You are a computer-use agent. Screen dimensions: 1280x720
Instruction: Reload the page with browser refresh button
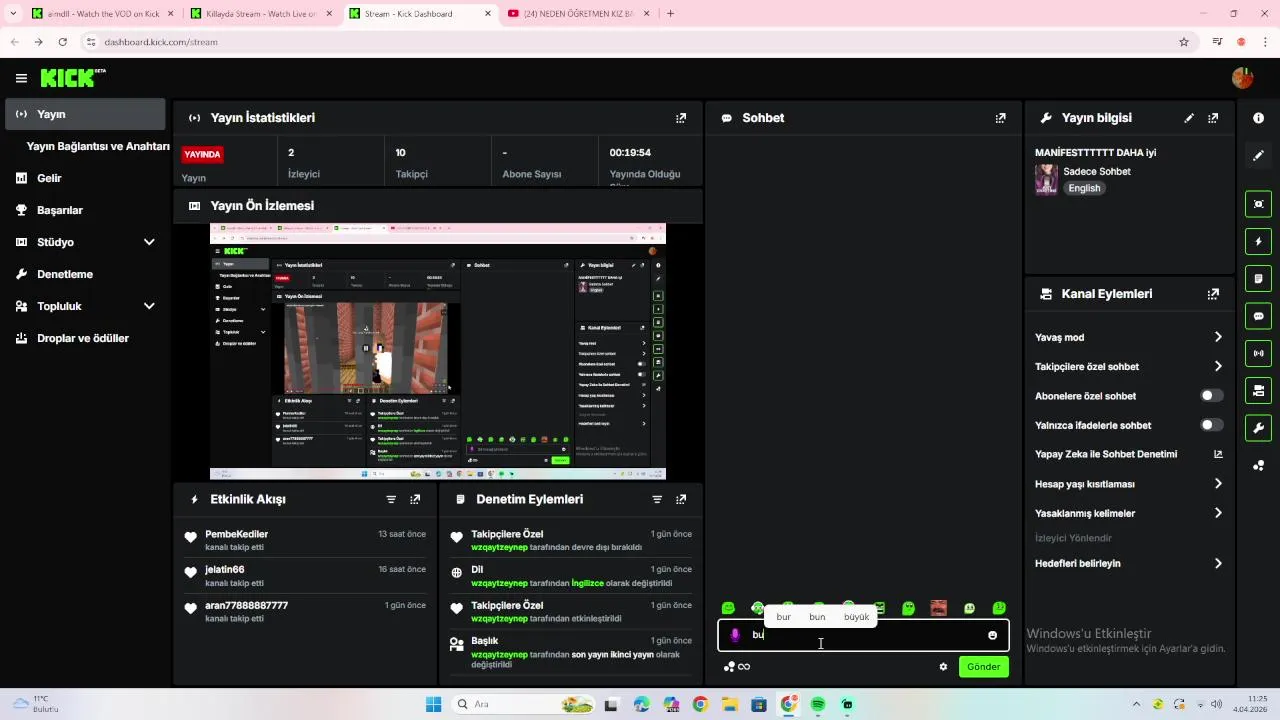click(x=62, y=42)
